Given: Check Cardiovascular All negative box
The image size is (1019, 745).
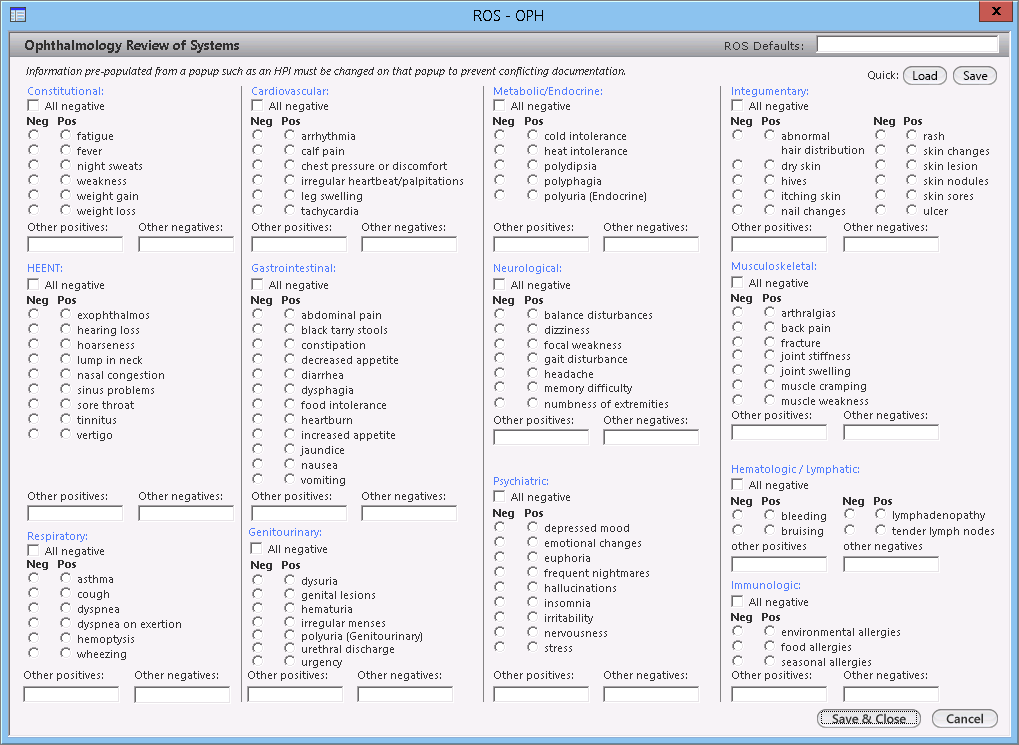Looking at the screenshot, I should 257,105.
